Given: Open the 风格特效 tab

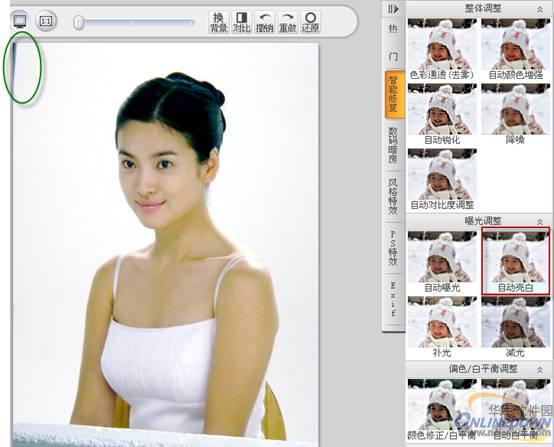Looking at the screenshot, I should (393, 196).
